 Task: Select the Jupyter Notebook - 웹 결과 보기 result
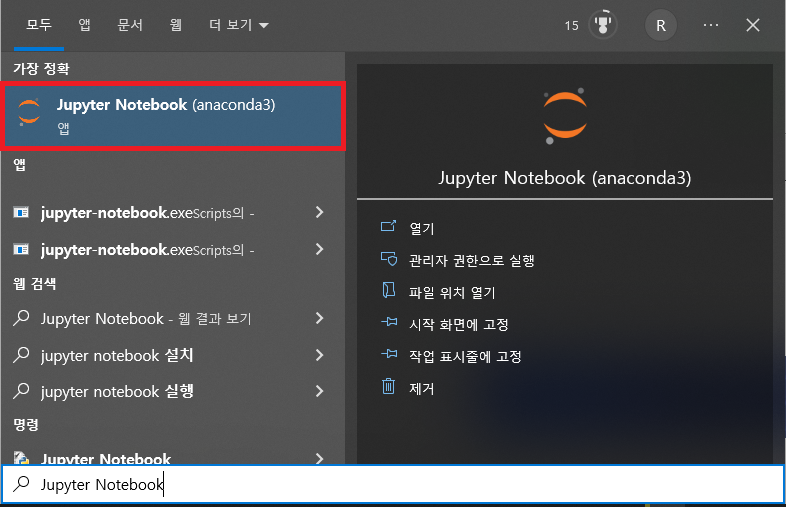point(173,318)
